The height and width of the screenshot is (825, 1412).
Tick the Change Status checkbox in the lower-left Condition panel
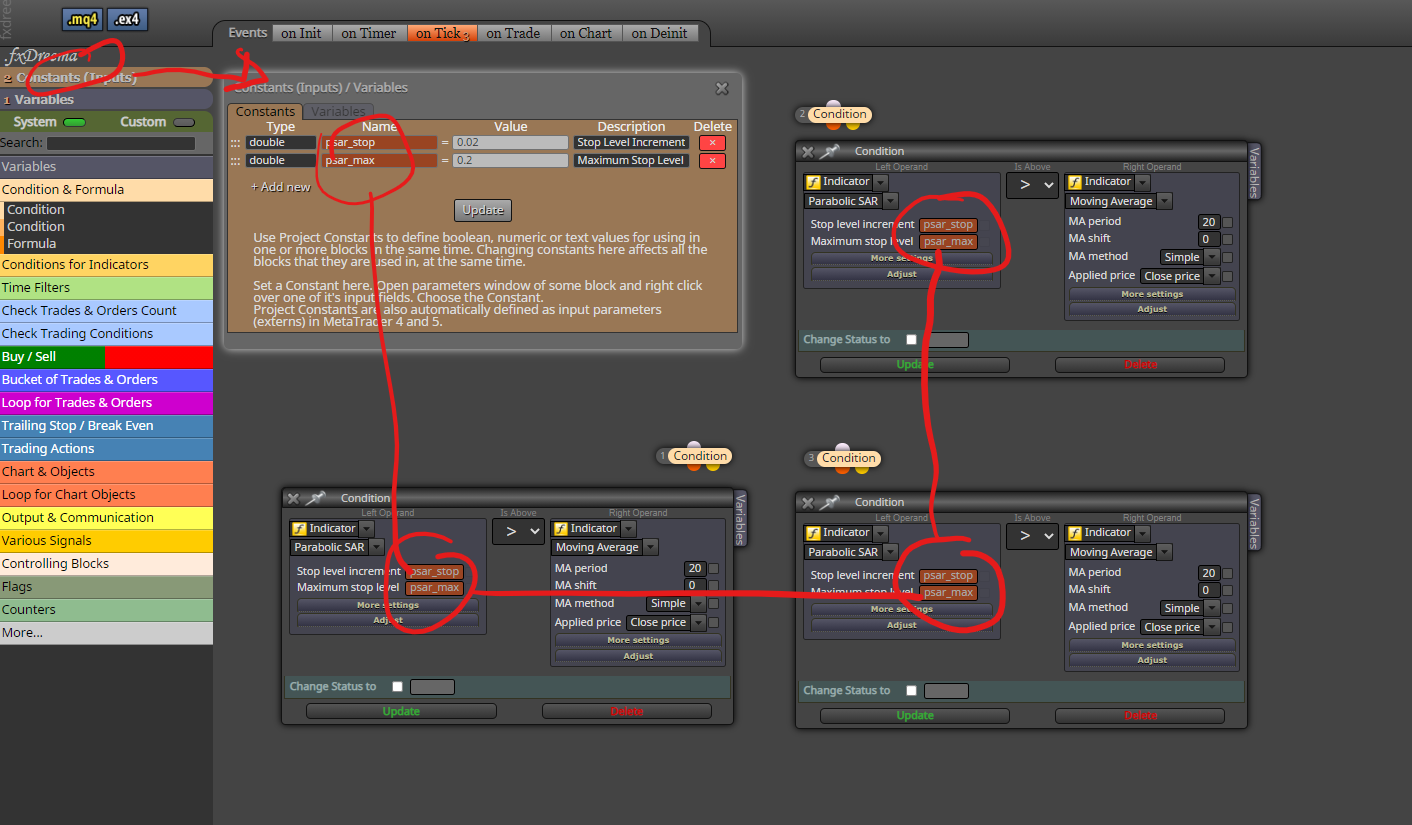(x=397, y=687)
